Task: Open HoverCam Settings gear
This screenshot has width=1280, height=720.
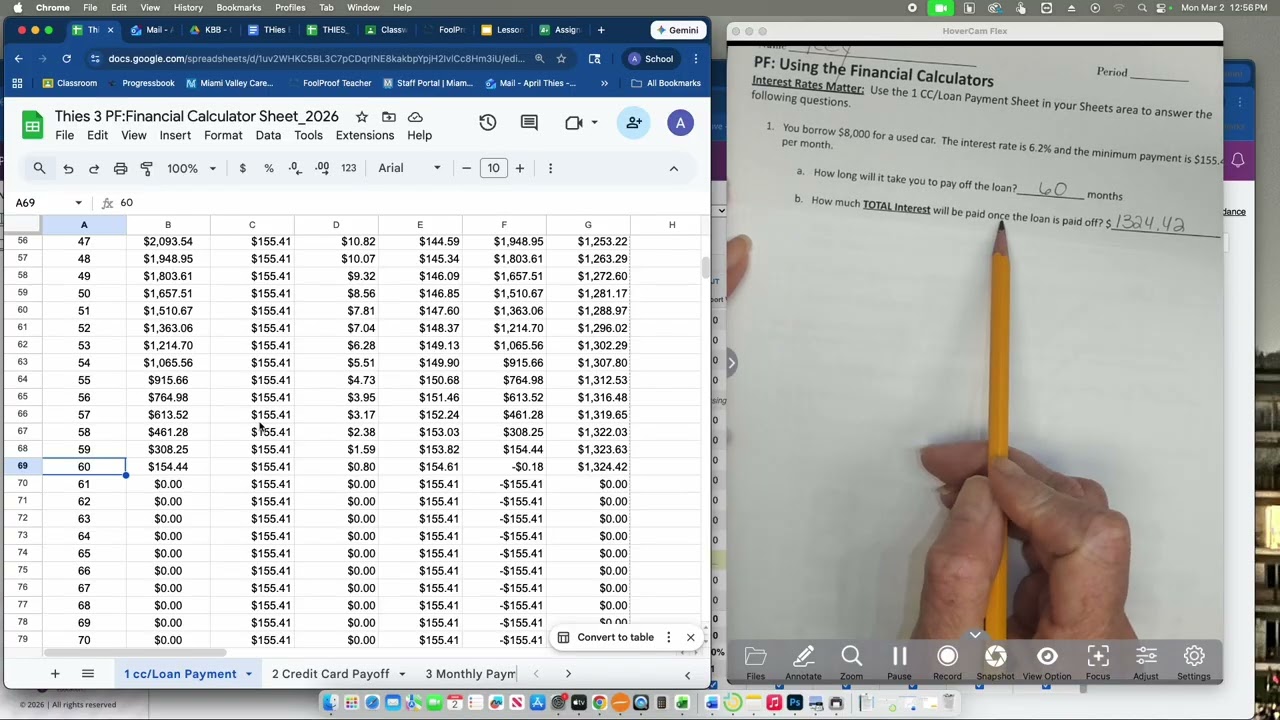Action: tap(1194, 662)
